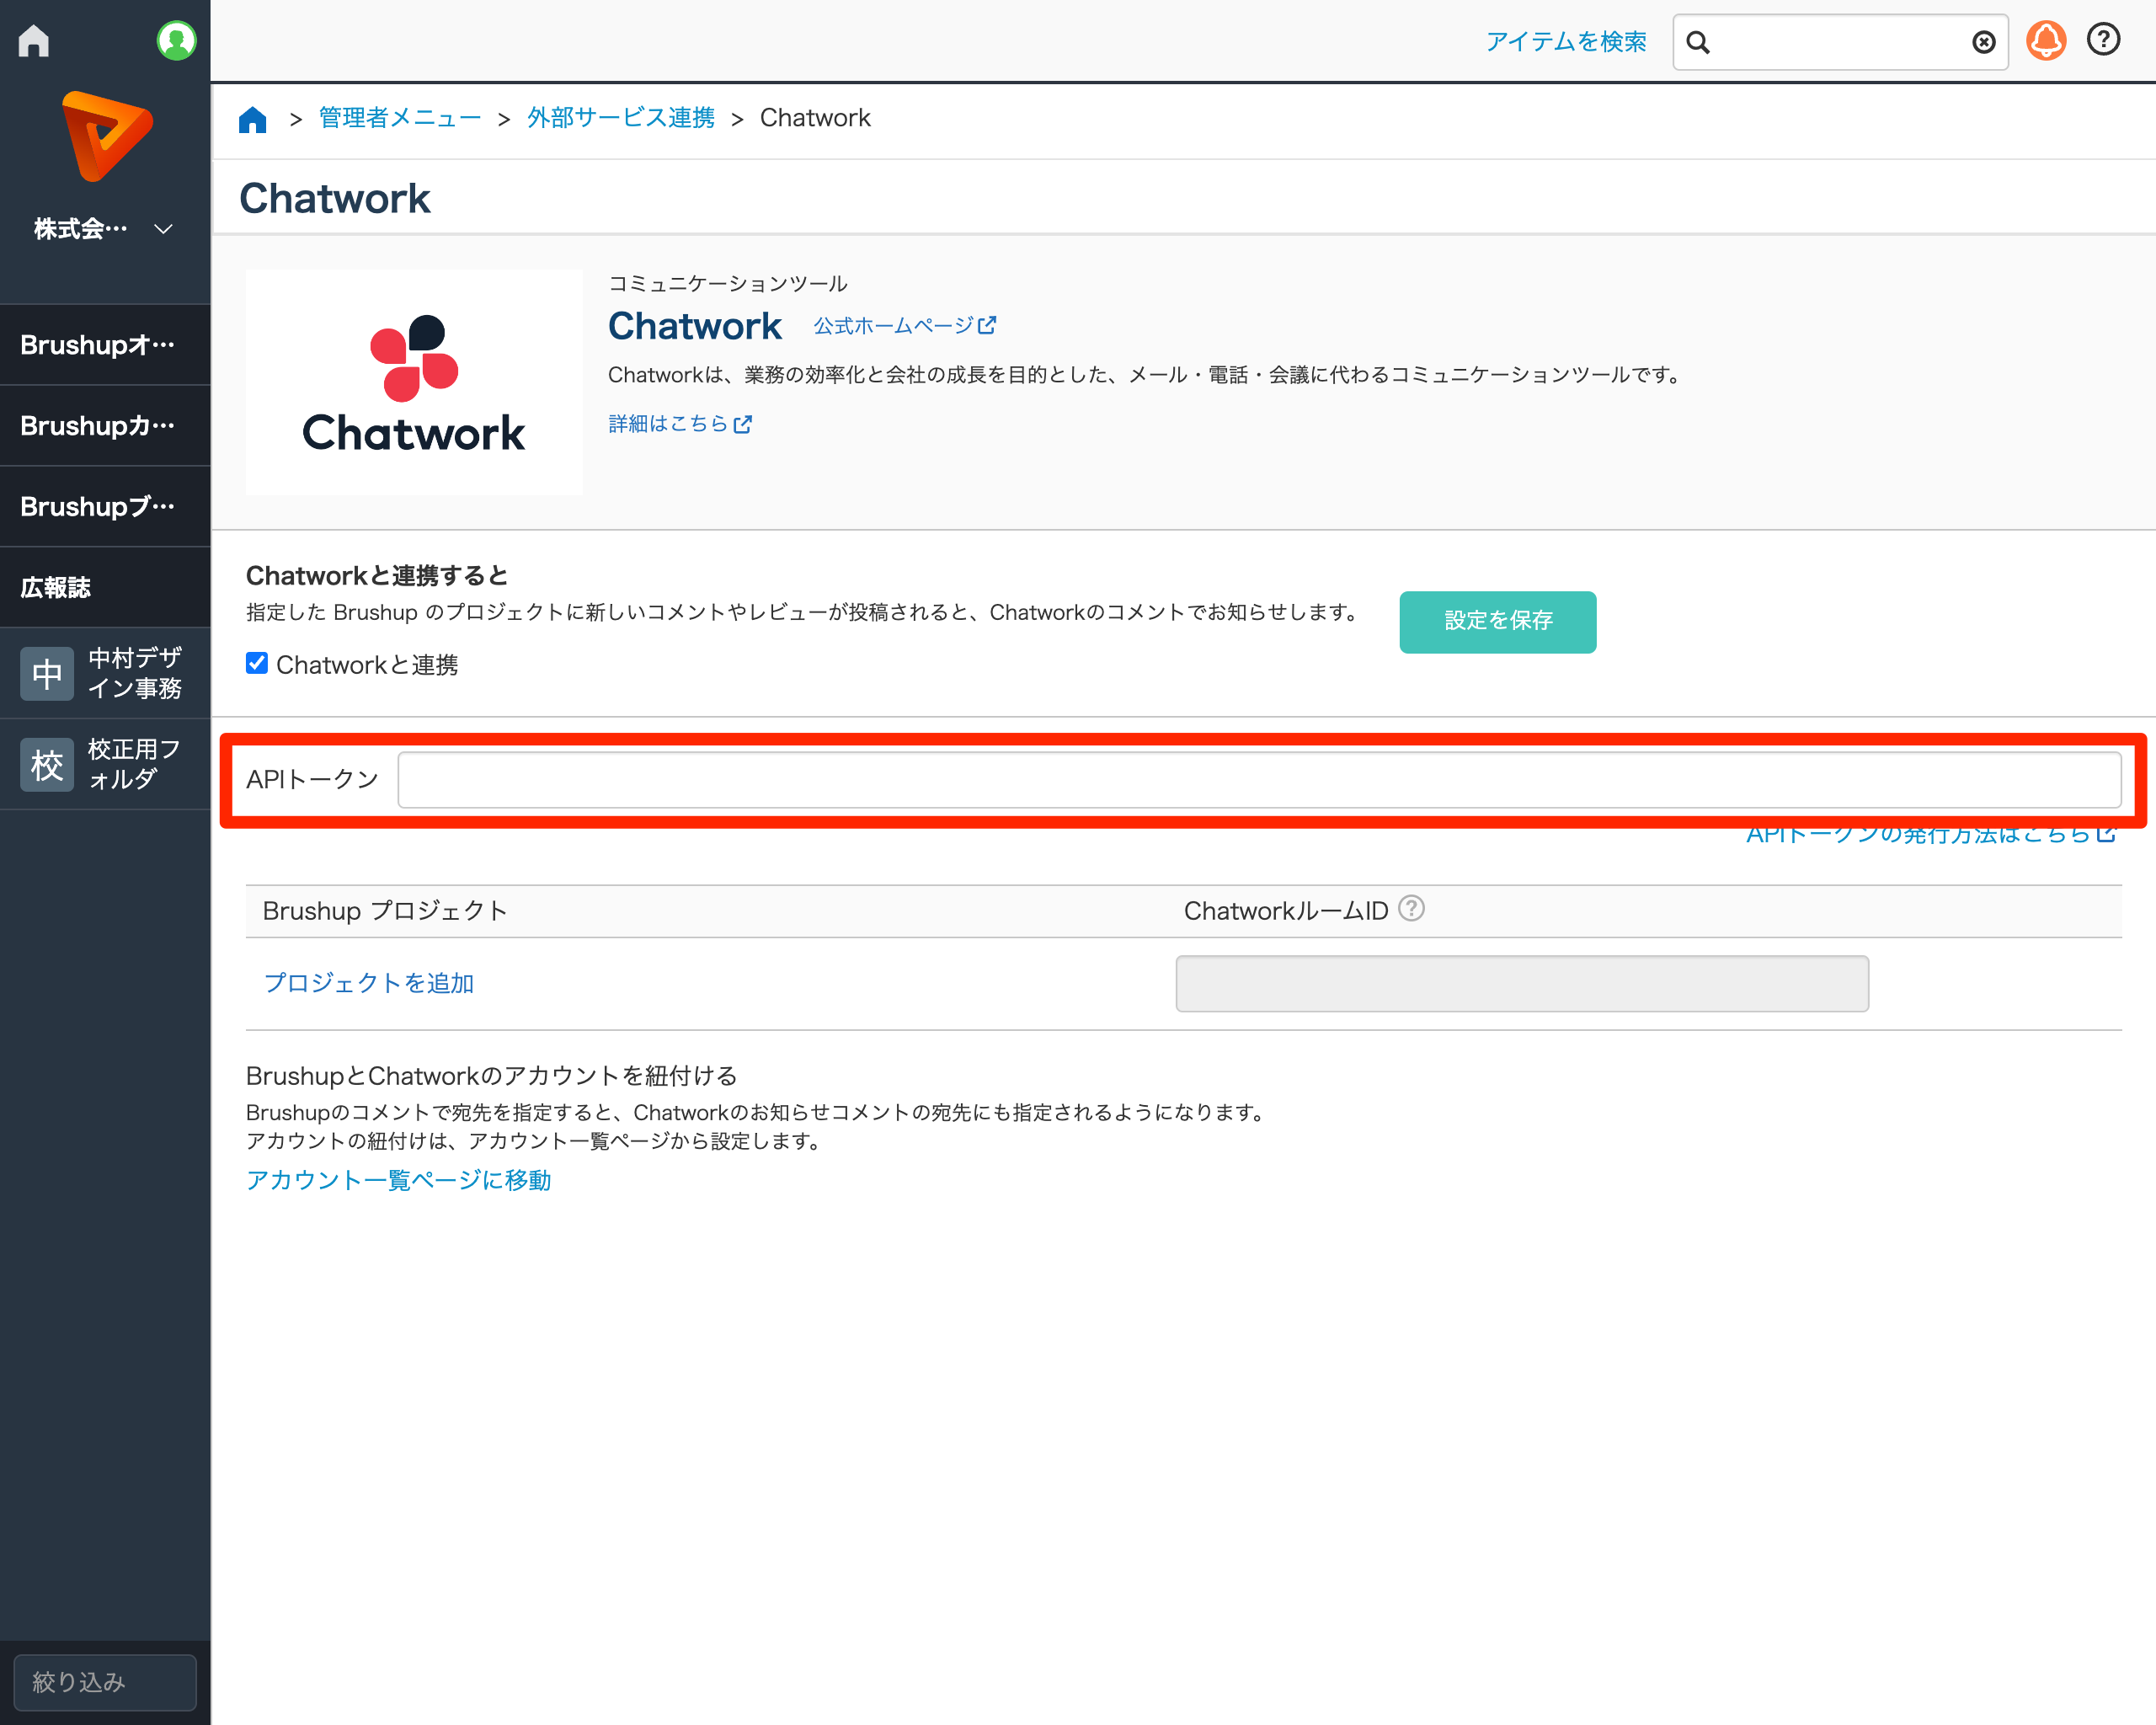This screenshot has height=1725, width=2156.
Task: Open the help question mark icon
Action: tap(2104, 40)
